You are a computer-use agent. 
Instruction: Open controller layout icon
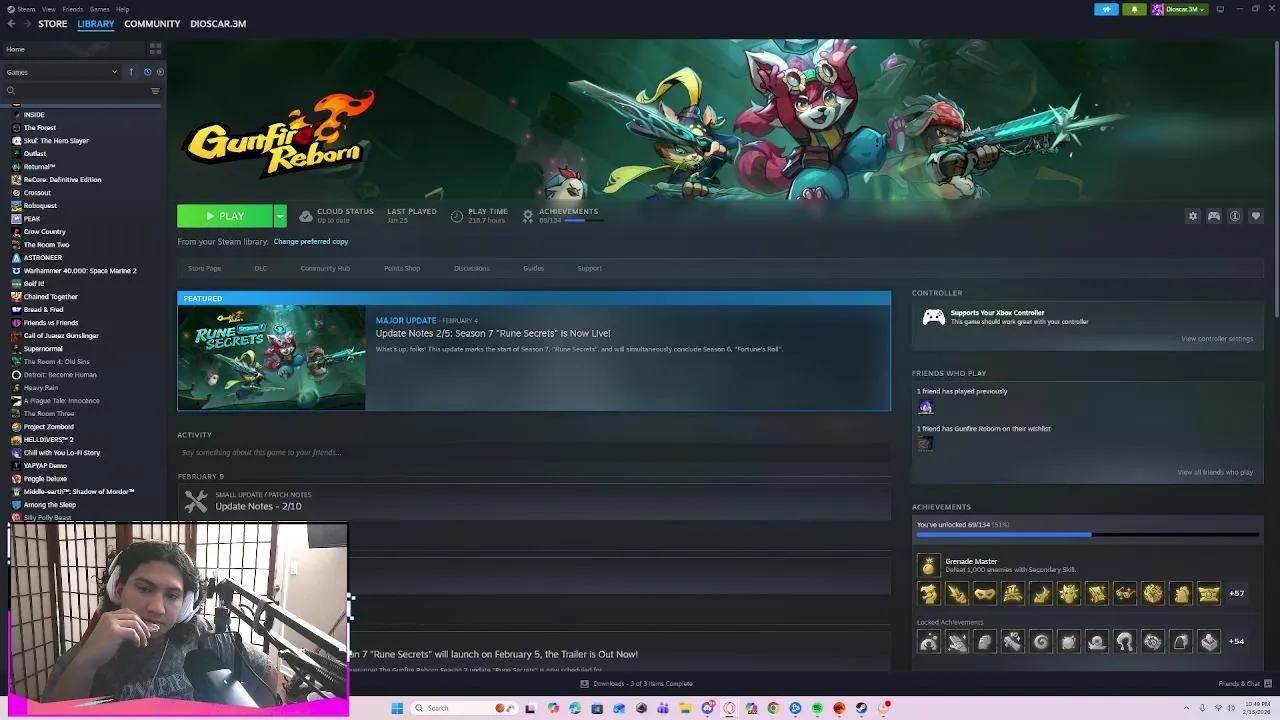point(1214,216)
